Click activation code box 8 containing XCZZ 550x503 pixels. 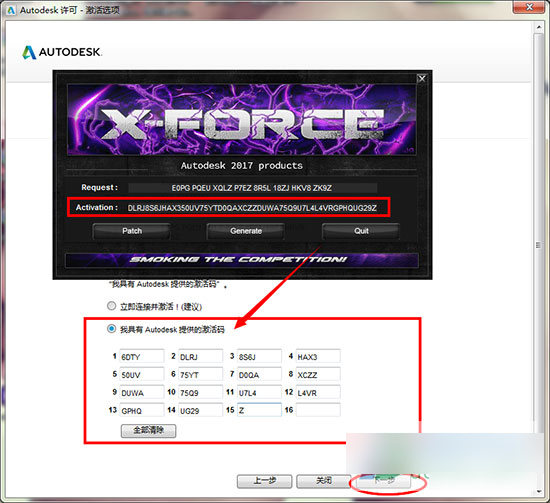click(x=318, y=374)
